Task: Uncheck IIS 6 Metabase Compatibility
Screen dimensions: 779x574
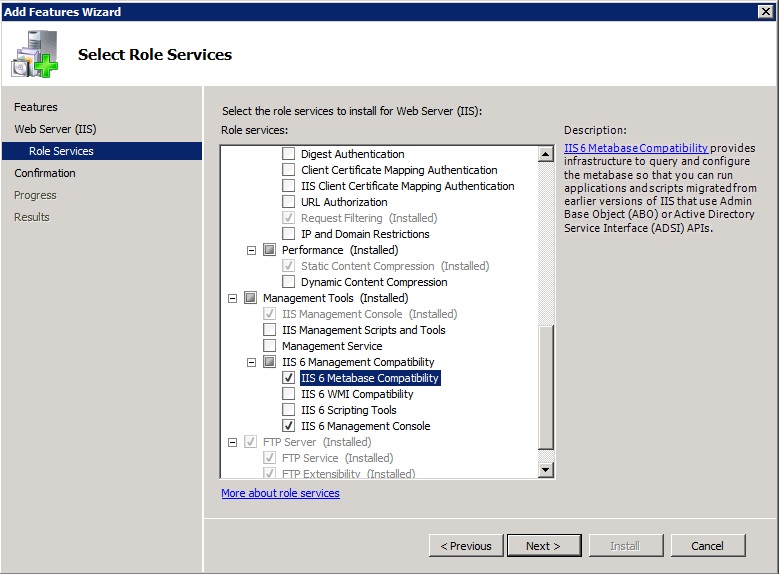Action: pos(289,378)
